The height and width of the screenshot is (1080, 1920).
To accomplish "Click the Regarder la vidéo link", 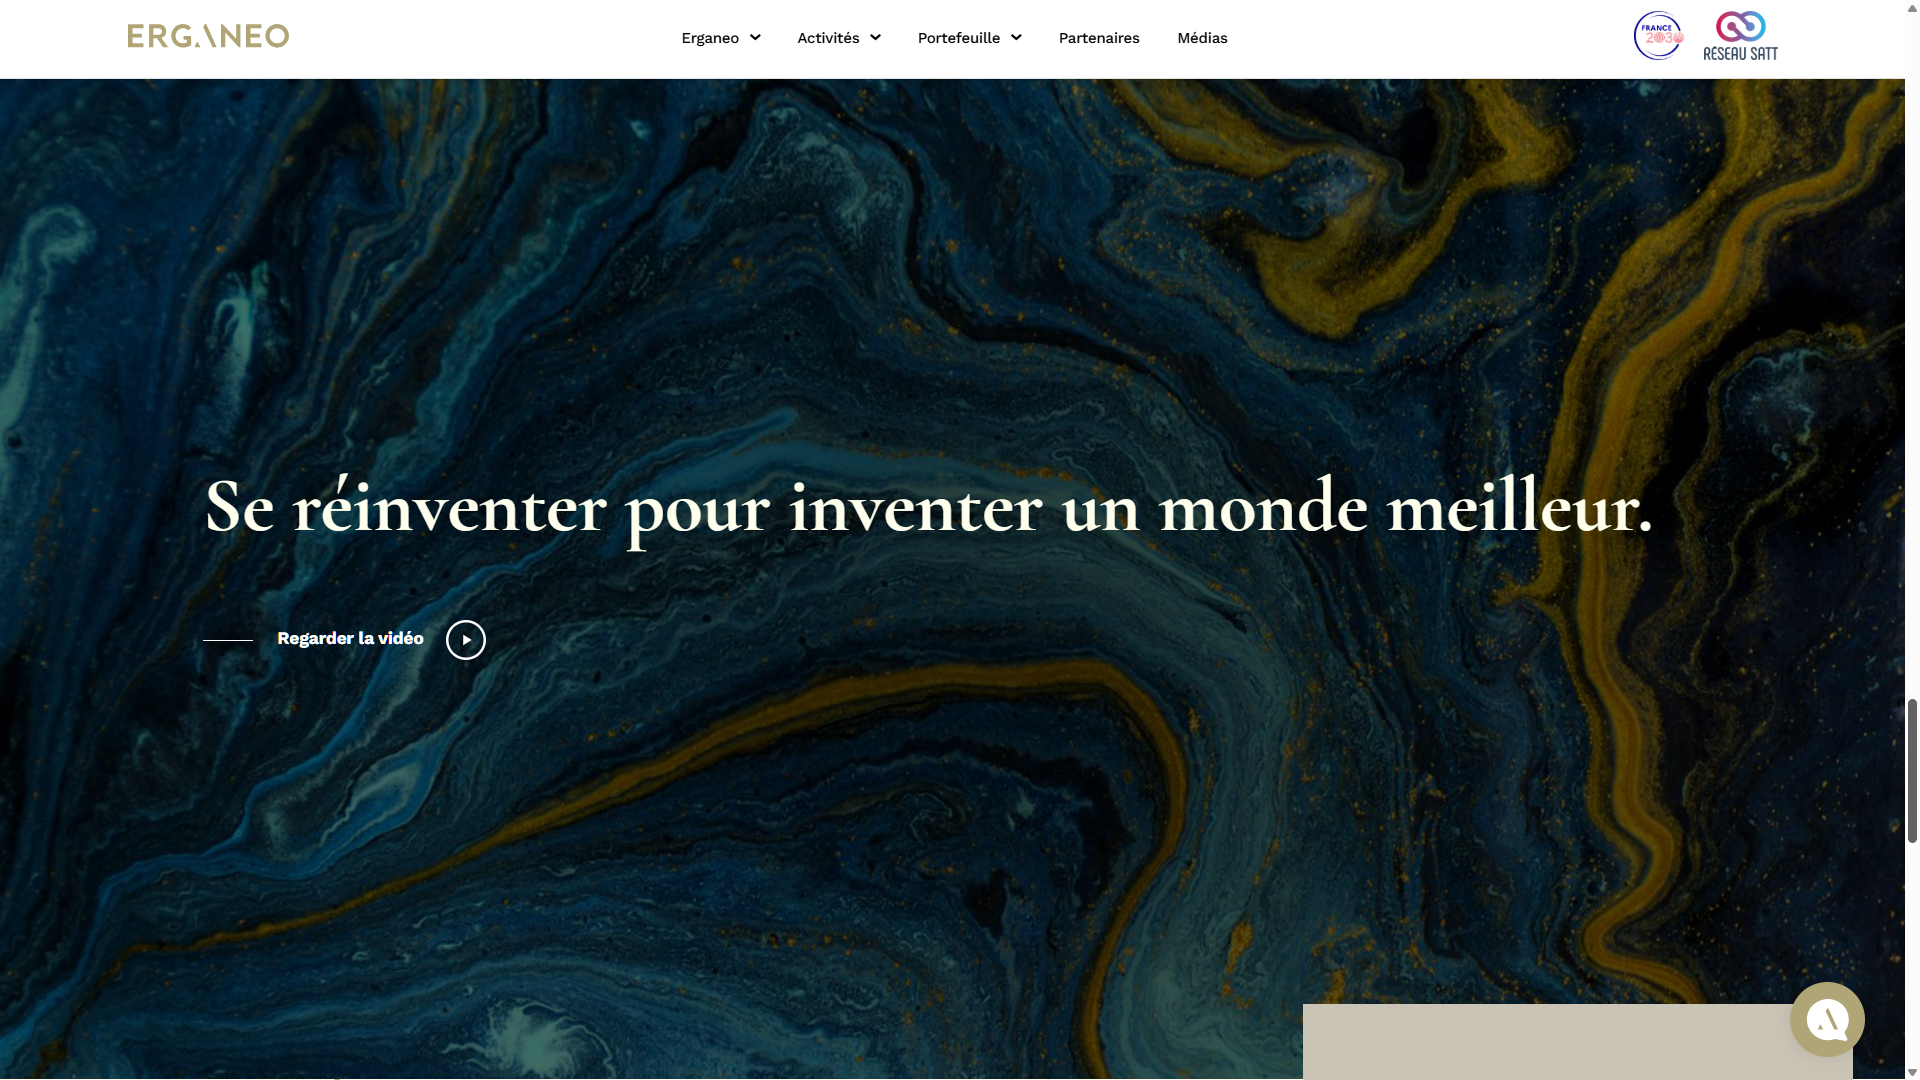I will pos(350,639).
